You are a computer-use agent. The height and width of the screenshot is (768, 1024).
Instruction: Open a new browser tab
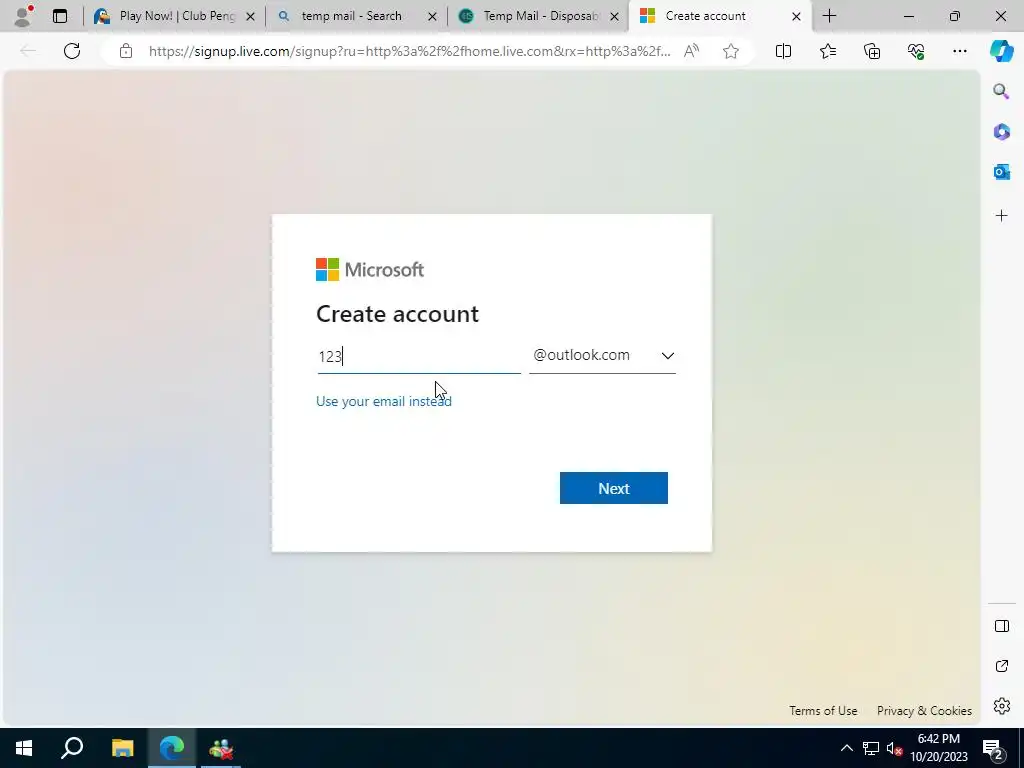click(x=829, y=16)
